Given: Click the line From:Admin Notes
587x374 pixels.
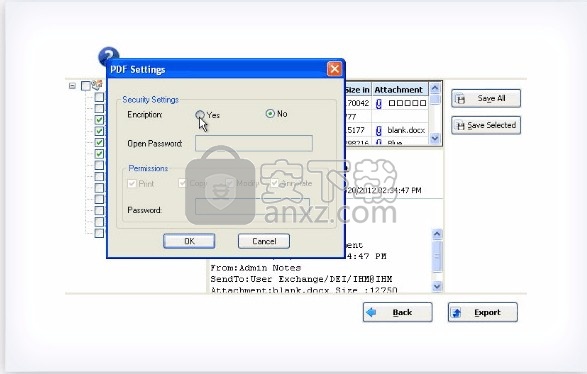Looking at the screenshot, I should [256, 268].
